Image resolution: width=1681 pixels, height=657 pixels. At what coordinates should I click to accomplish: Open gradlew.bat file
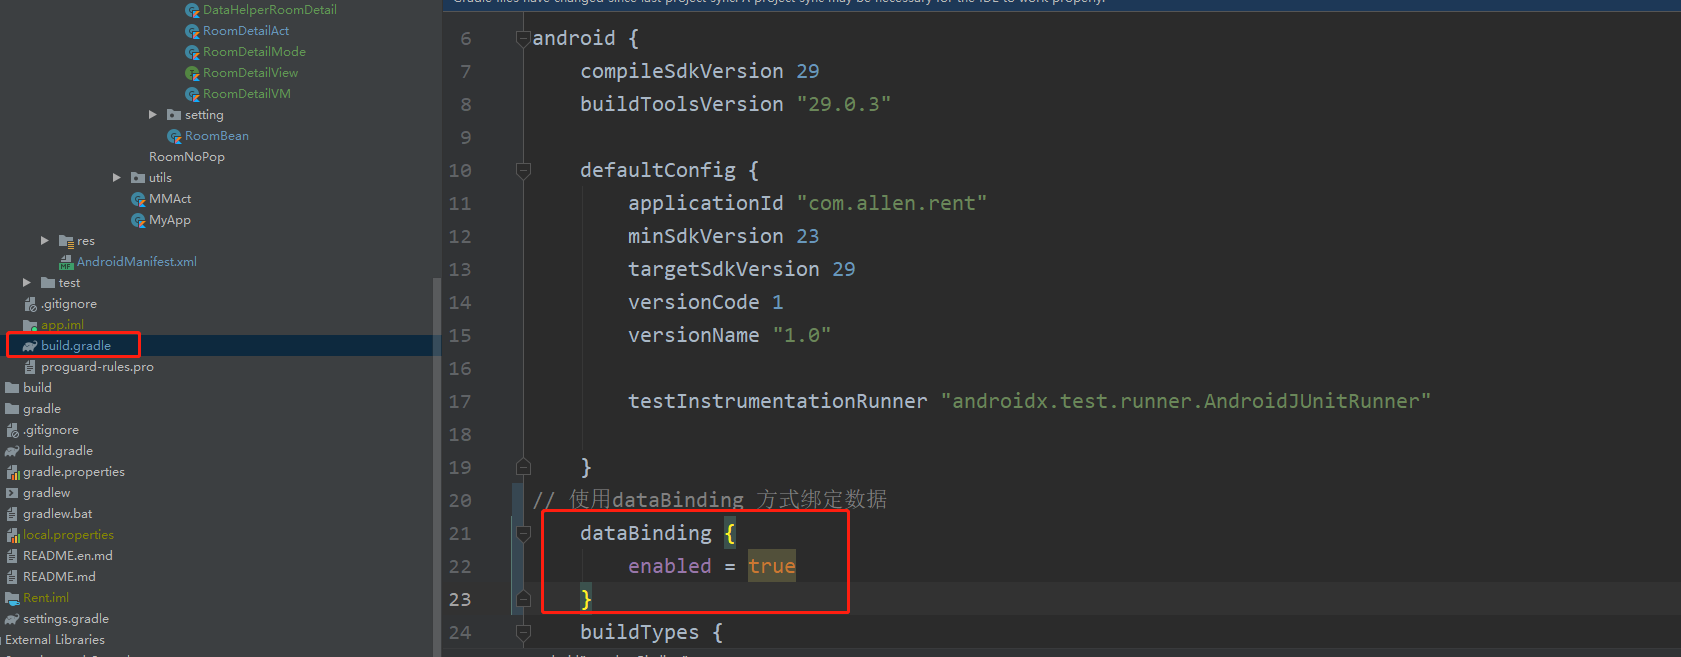[x=58, y=514]
